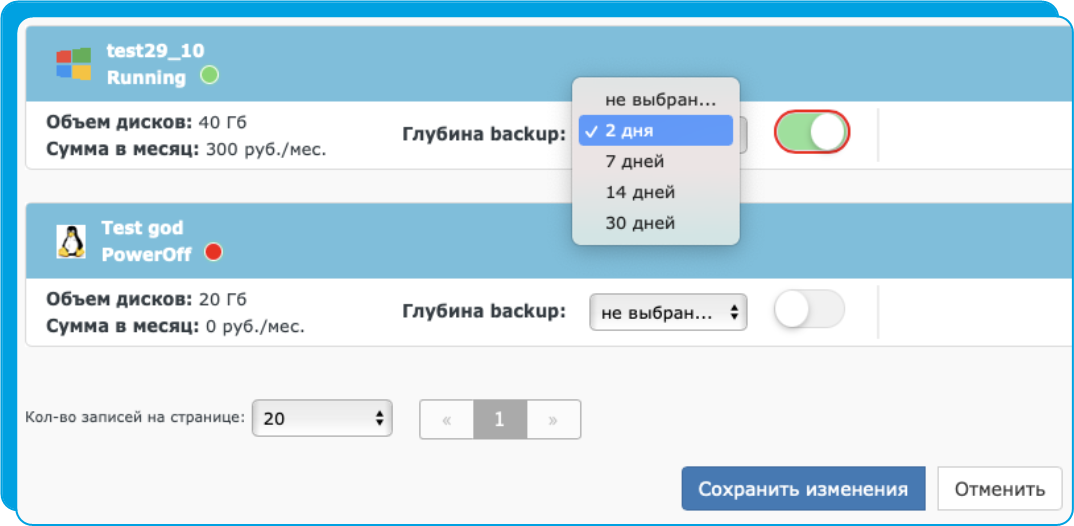1074x526 pixels.
Task: Click the Windows logo icon for test29_10
Action: (x=73, y=64)
